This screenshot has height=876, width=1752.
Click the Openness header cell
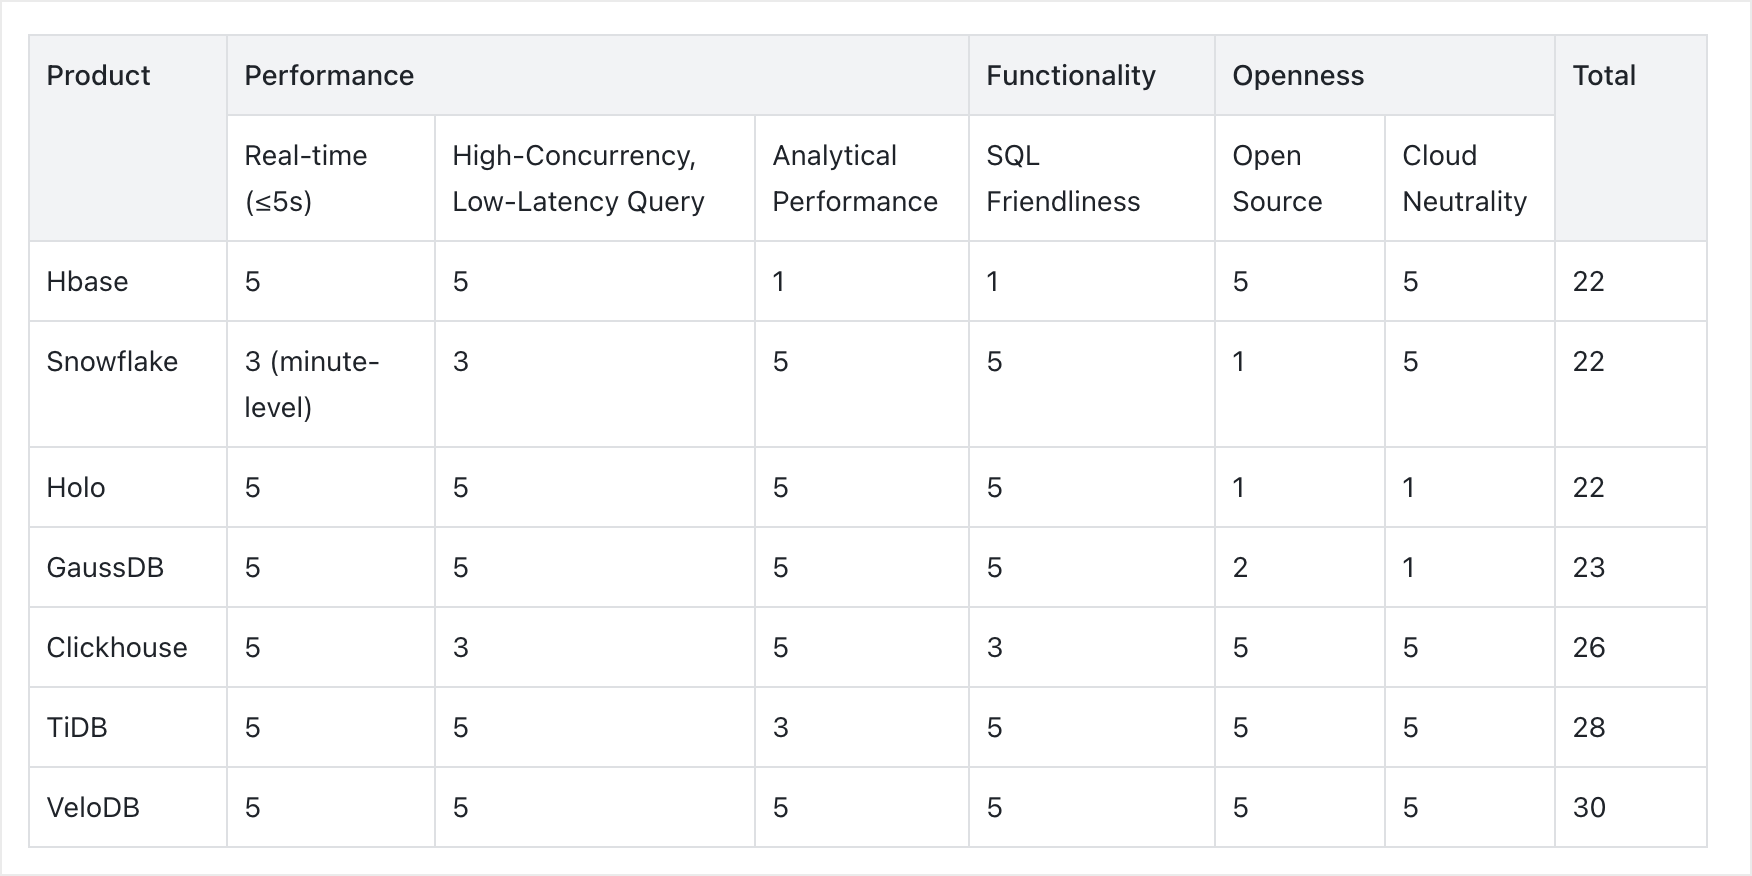click(x=1297, y=76)
